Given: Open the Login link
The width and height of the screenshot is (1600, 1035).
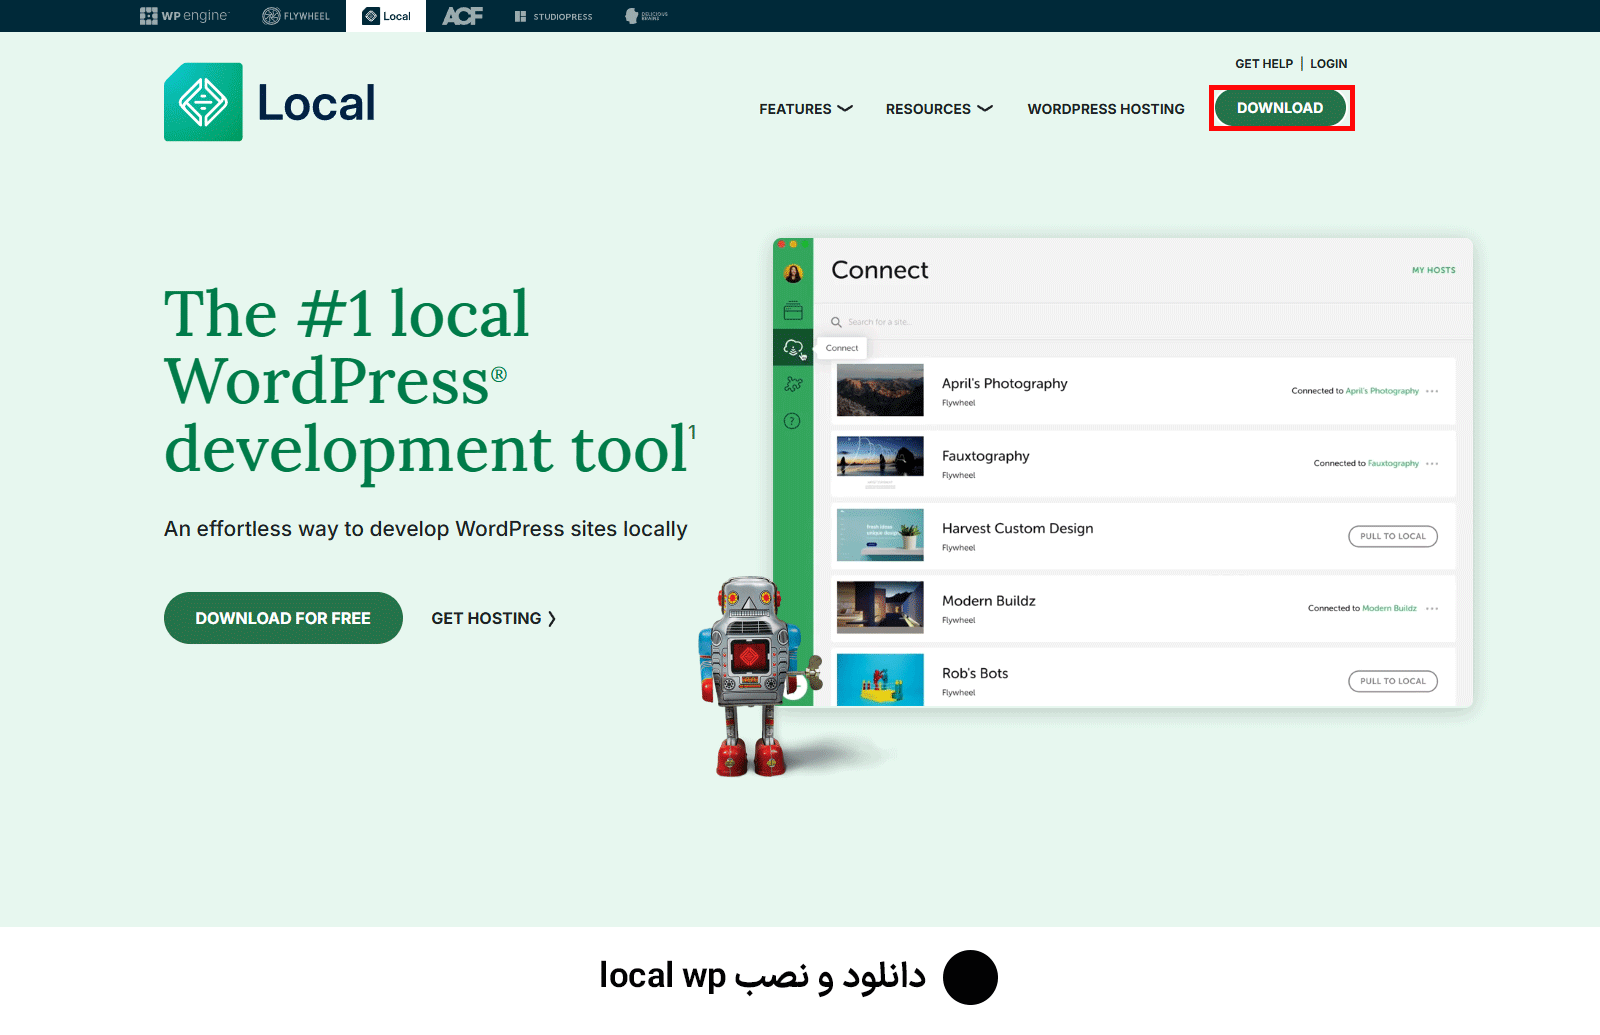Looking at the screenshot, I should point(1329,63).
